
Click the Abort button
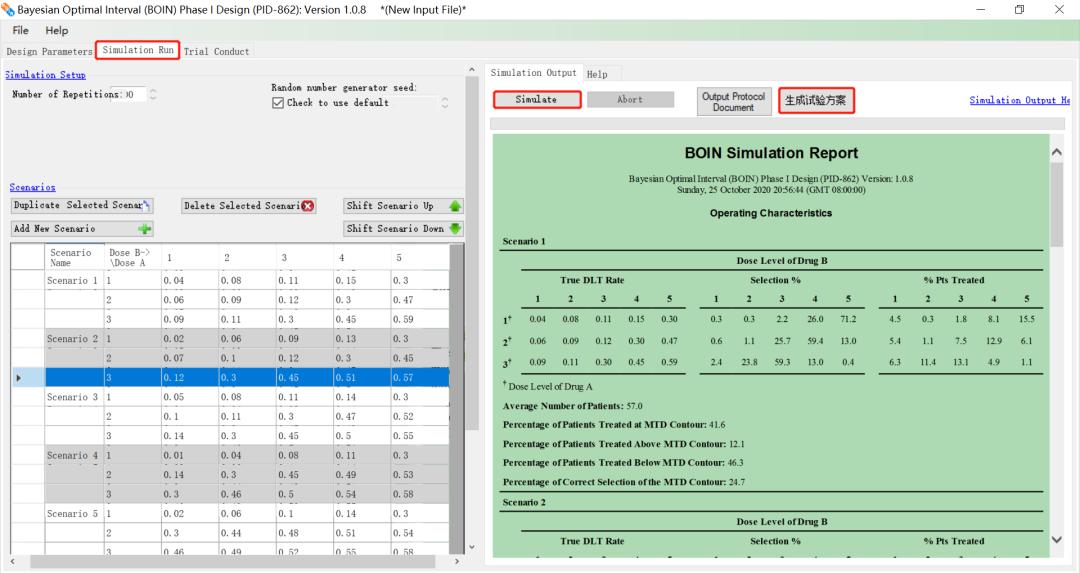coord(630,99)
